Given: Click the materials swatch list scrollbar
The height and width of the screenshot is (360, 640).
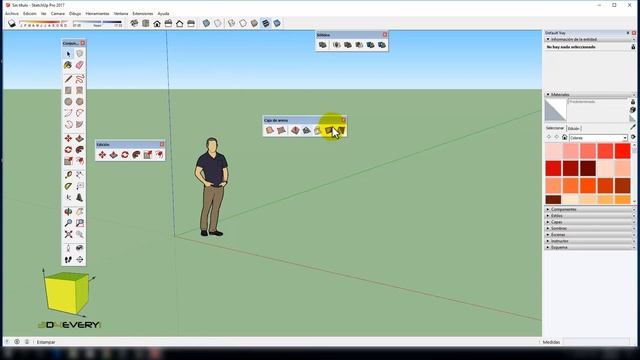Looking at the screenshot, I should click(634, 173).
